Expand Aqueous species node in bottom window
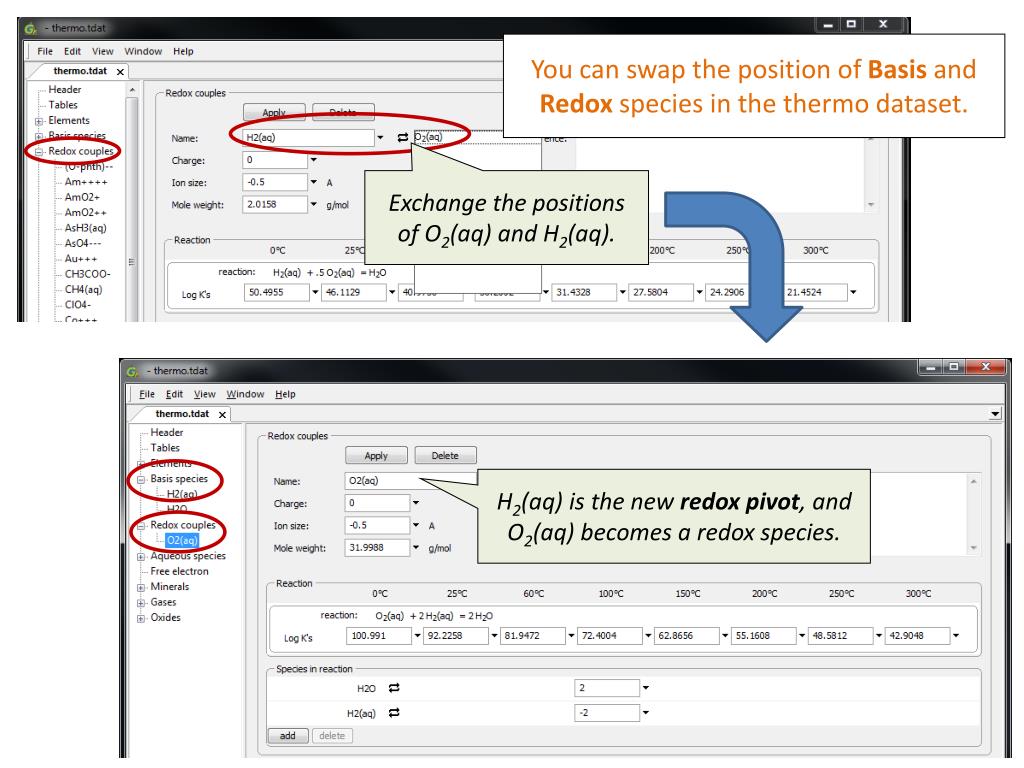 pos(141,556)
